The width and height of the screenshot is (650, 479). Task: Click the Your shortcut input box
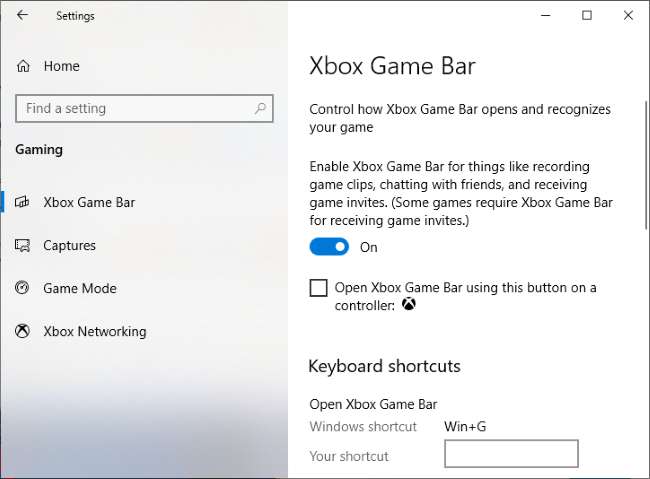click(511, 454)
